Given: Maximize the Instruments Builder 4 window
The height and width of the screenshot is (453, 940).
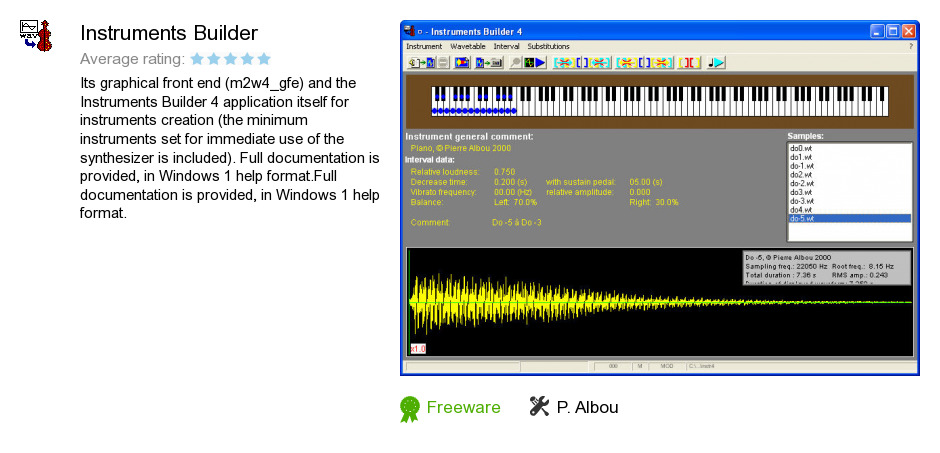Looking at the screenshot, I should 893,31.
